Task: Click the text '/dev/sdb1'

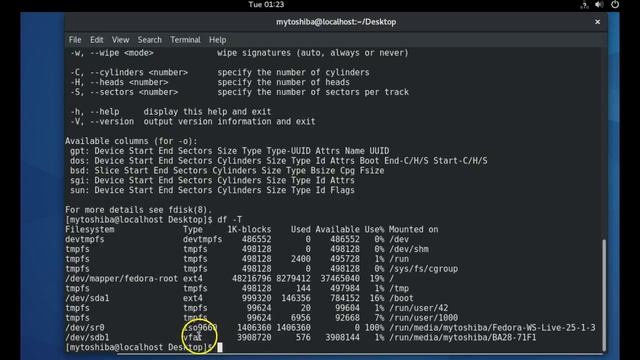Action: tap(87, 338)
